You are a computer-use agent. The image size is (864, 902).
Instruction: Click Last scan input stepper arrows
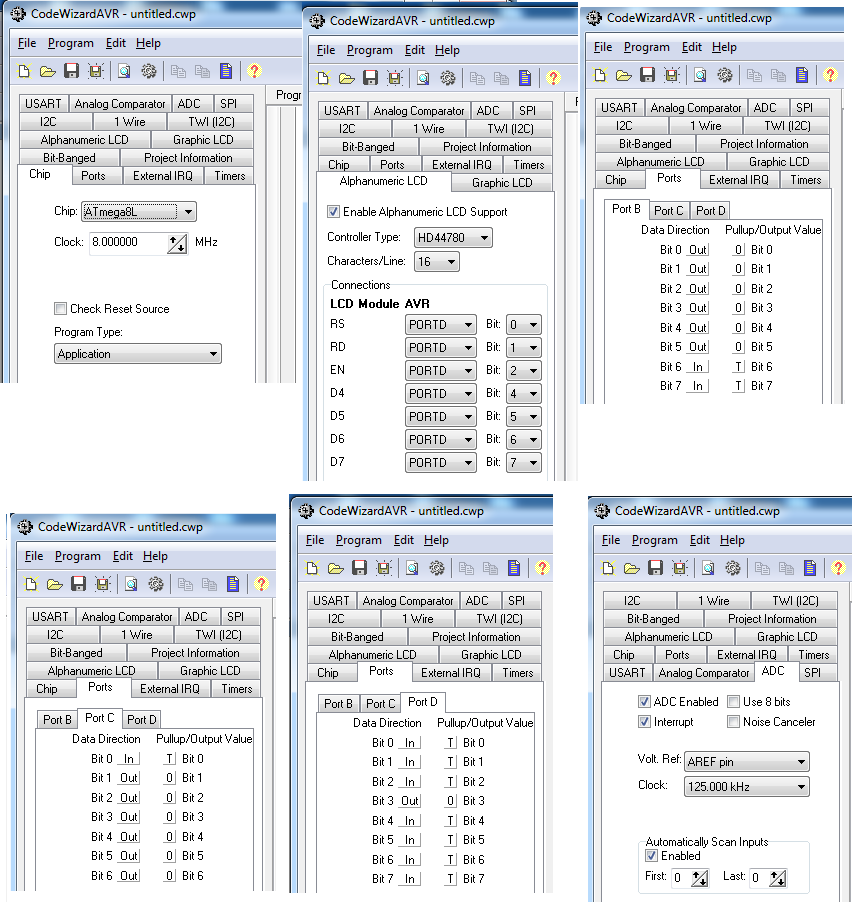click(778, 878)
